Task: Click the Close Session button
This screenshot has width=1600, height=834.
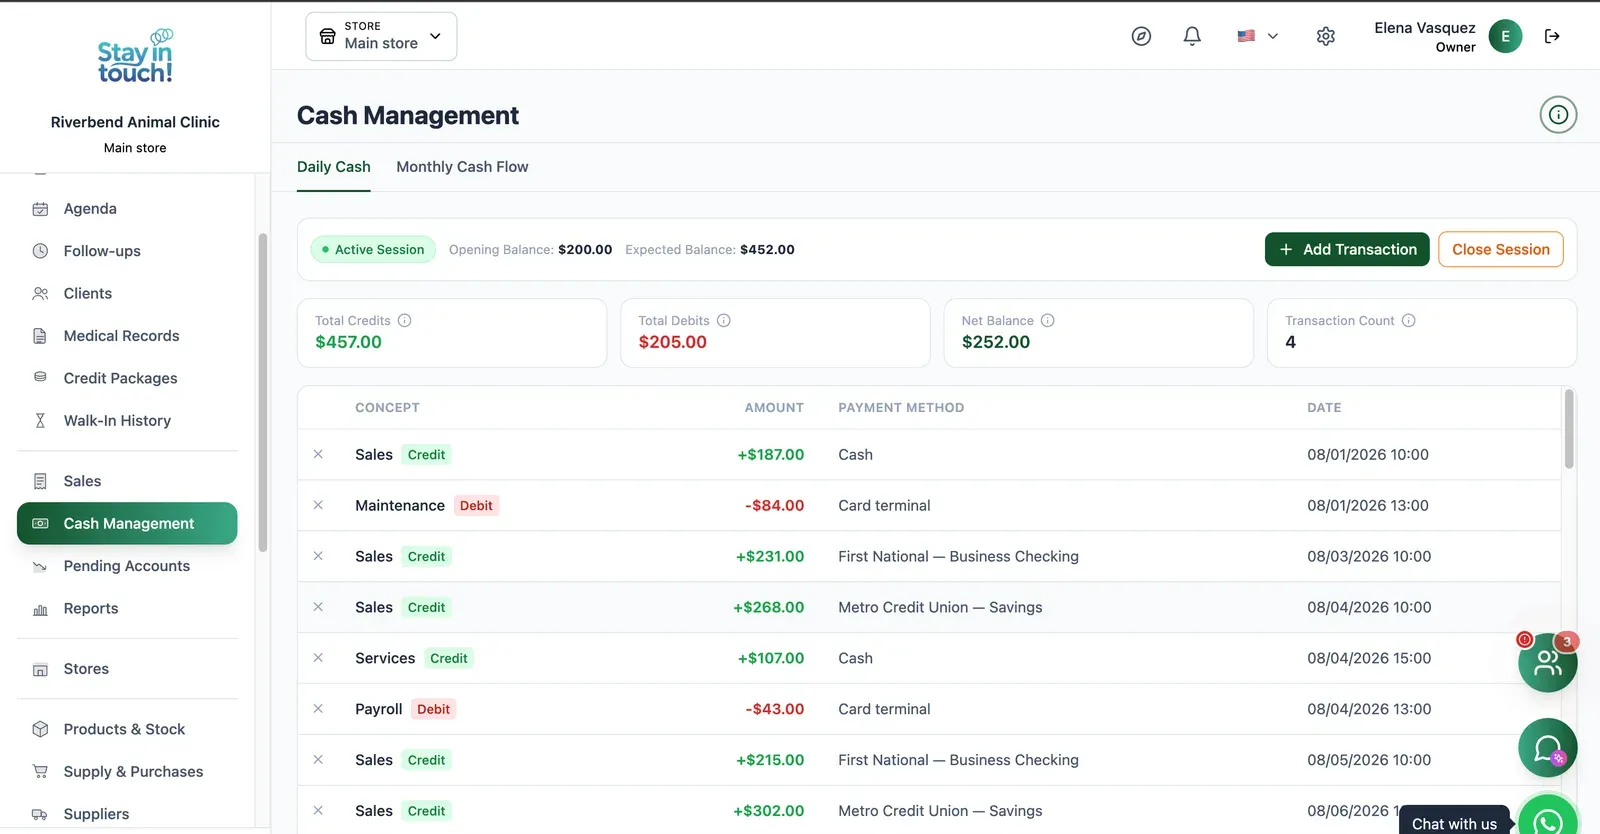Action: click(x=1501, y=250)
